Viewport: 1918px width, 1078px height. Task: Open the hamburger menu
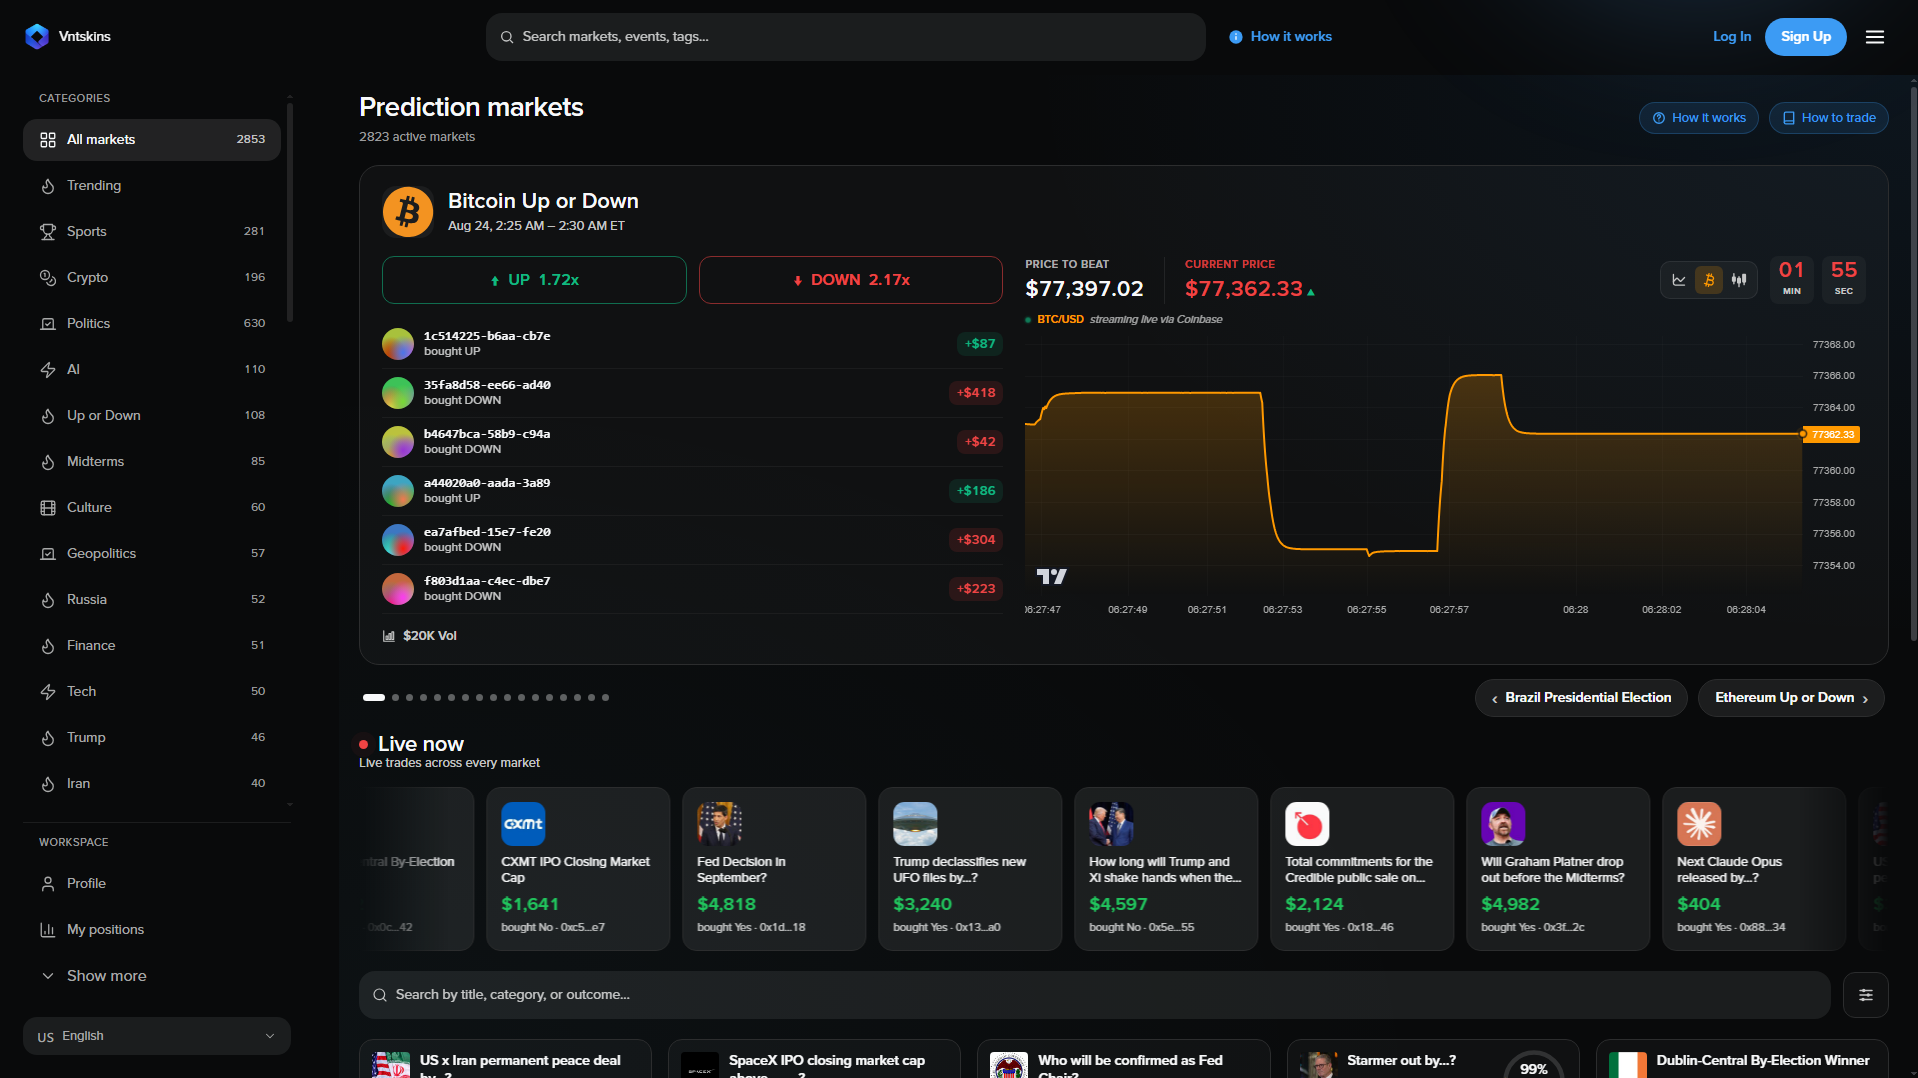[1875, 37]
